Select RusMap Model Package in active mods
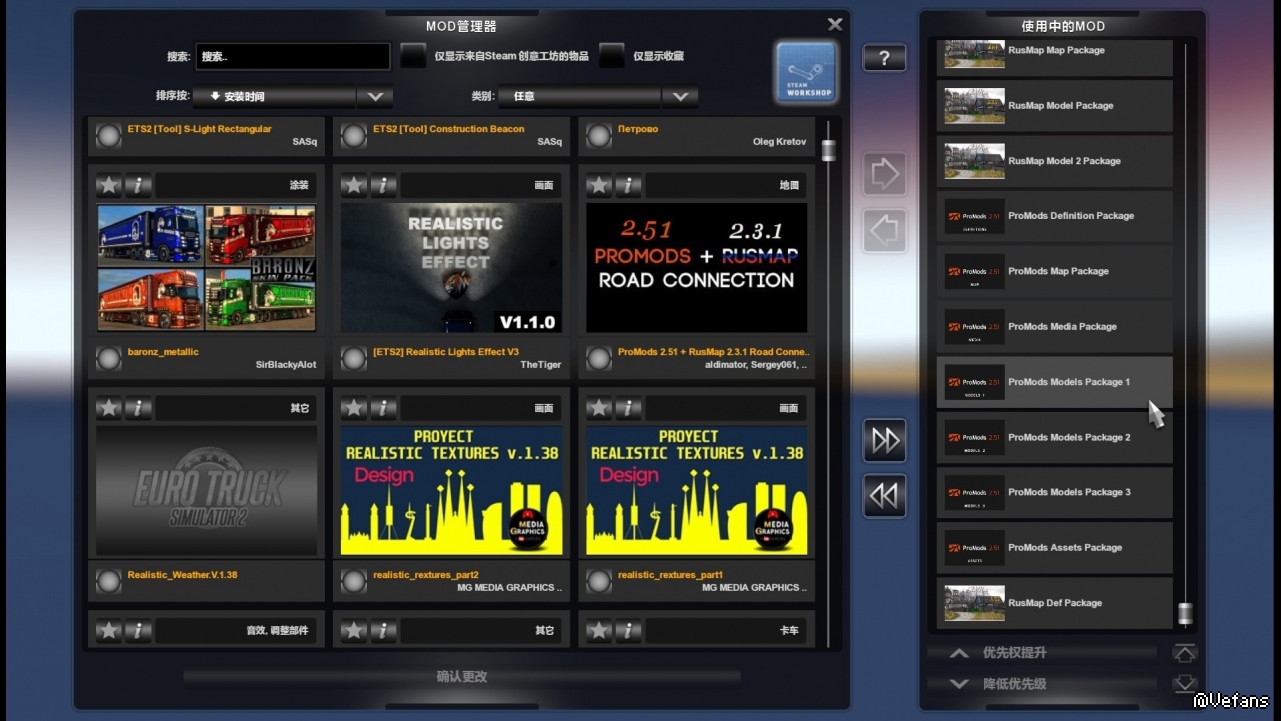 click(x=1055, y=106)
